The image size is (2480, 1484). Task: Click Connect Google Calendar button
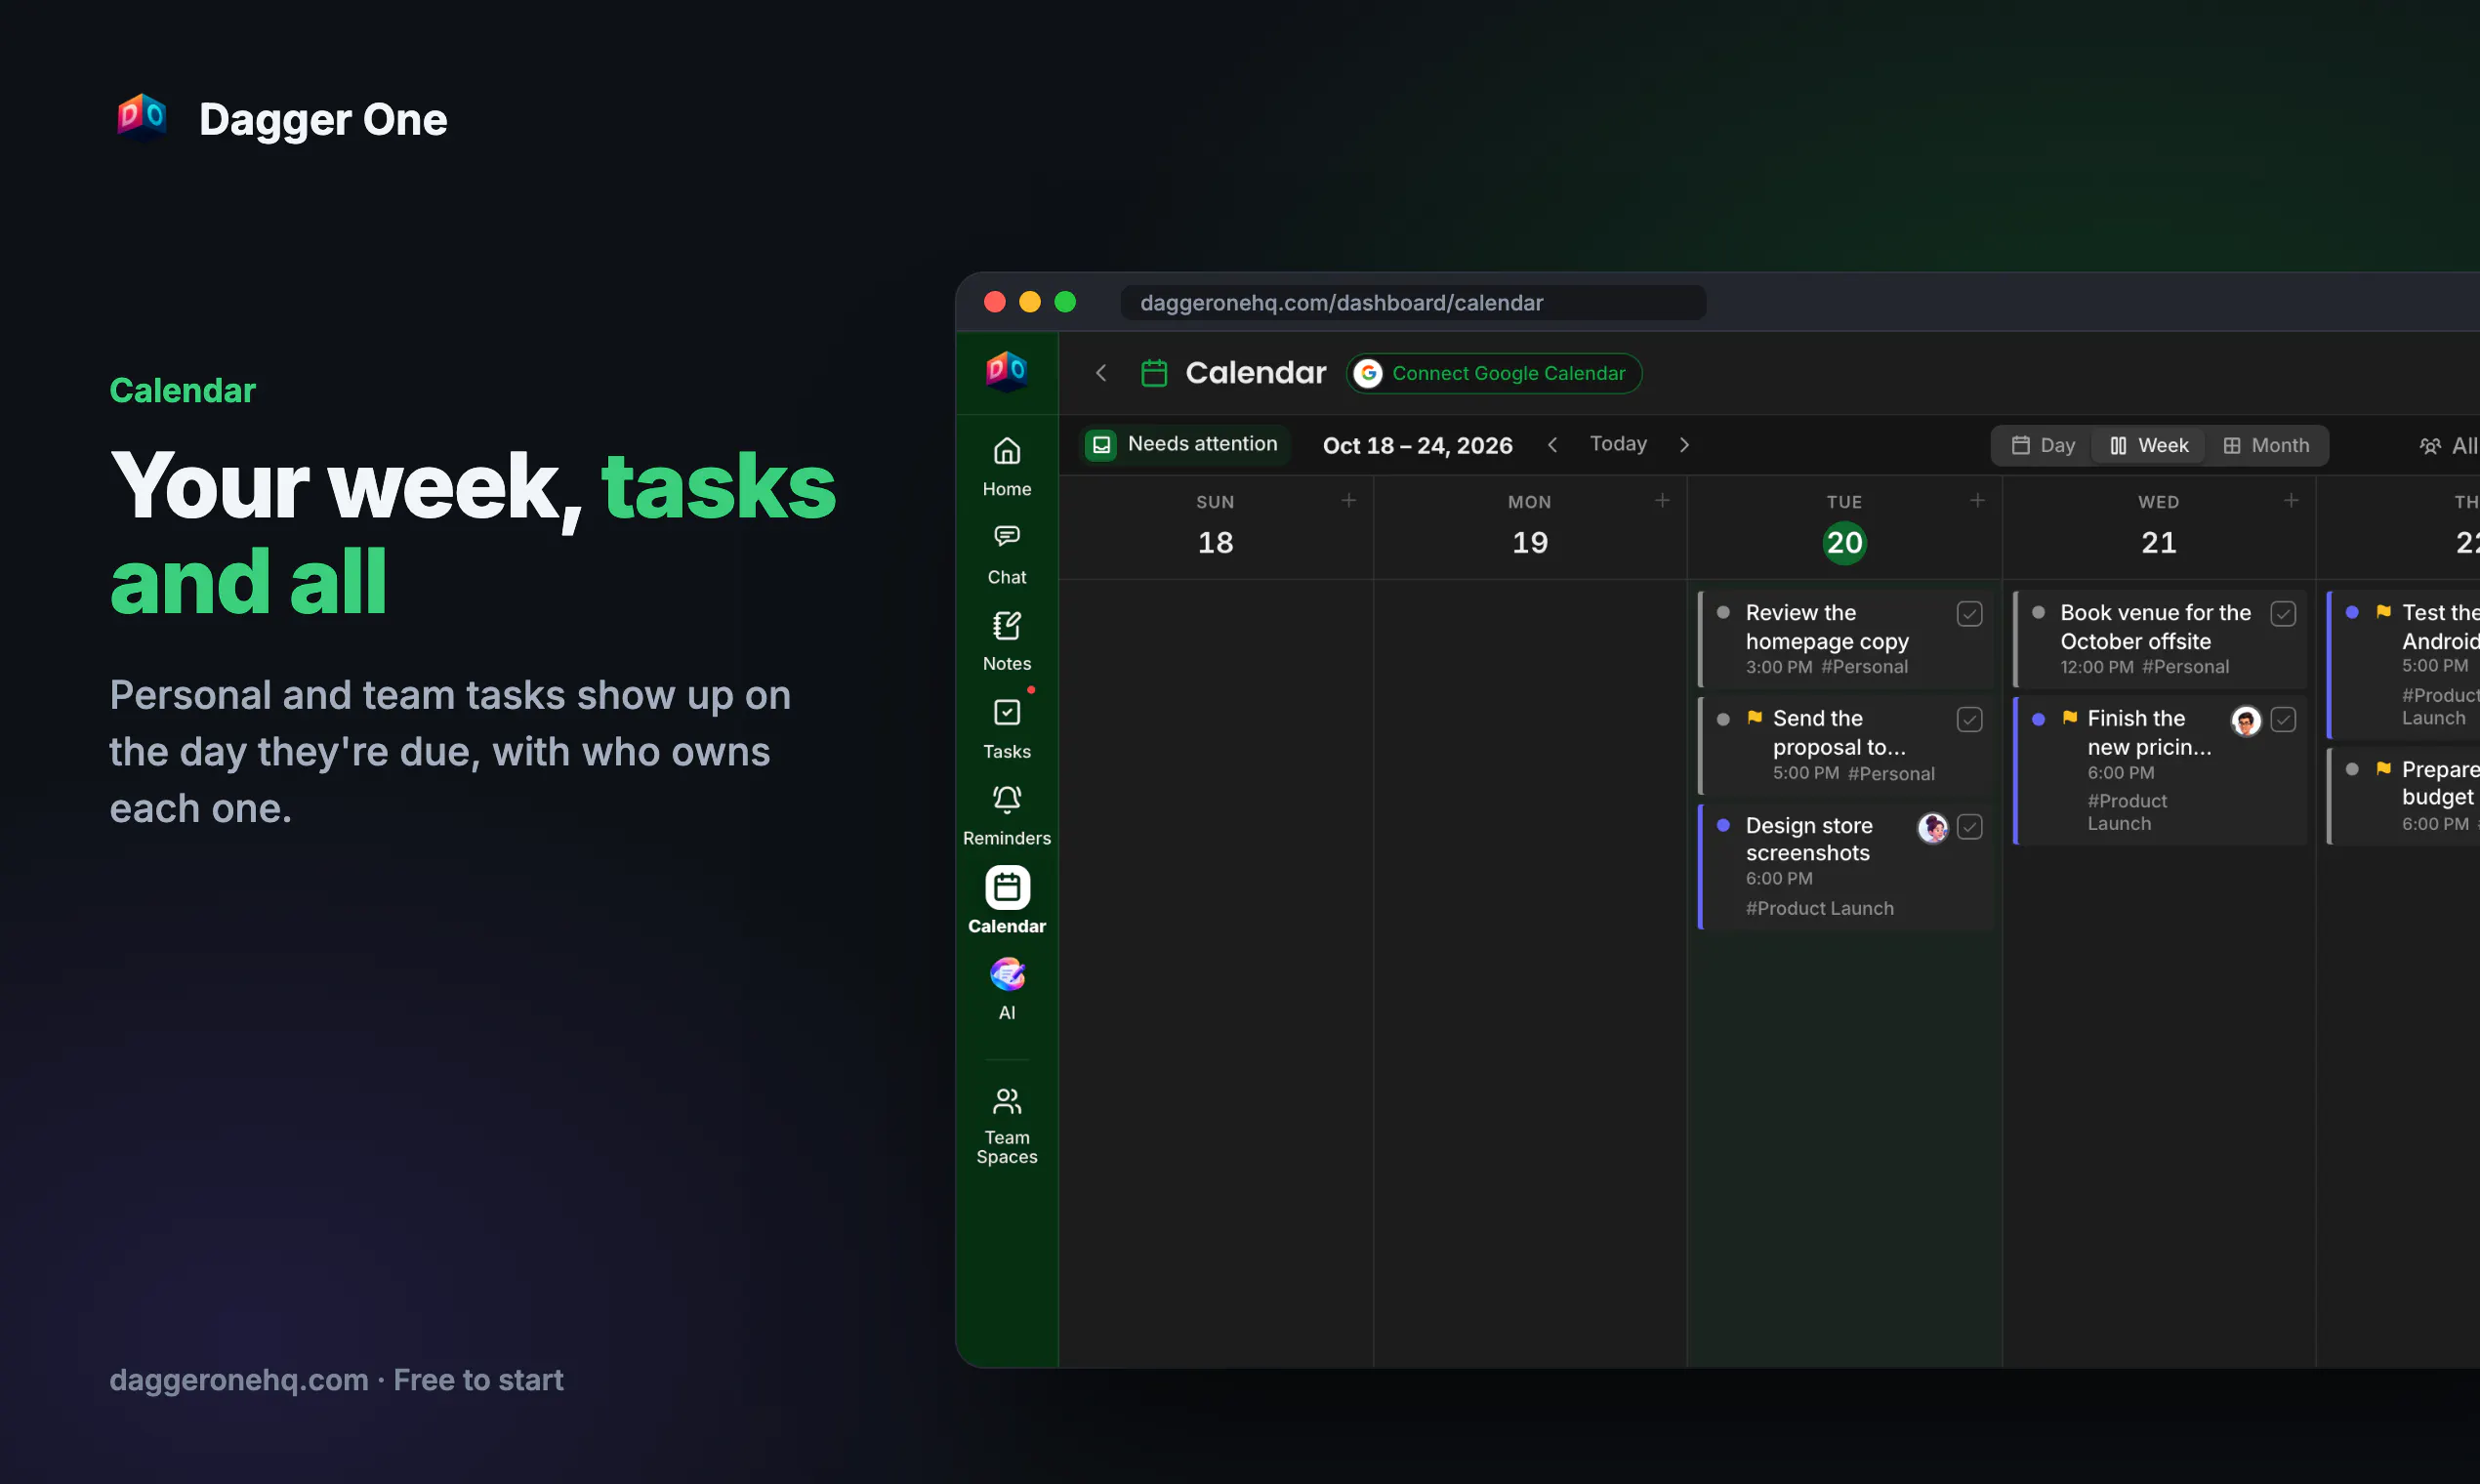(x=1494, y=373)
